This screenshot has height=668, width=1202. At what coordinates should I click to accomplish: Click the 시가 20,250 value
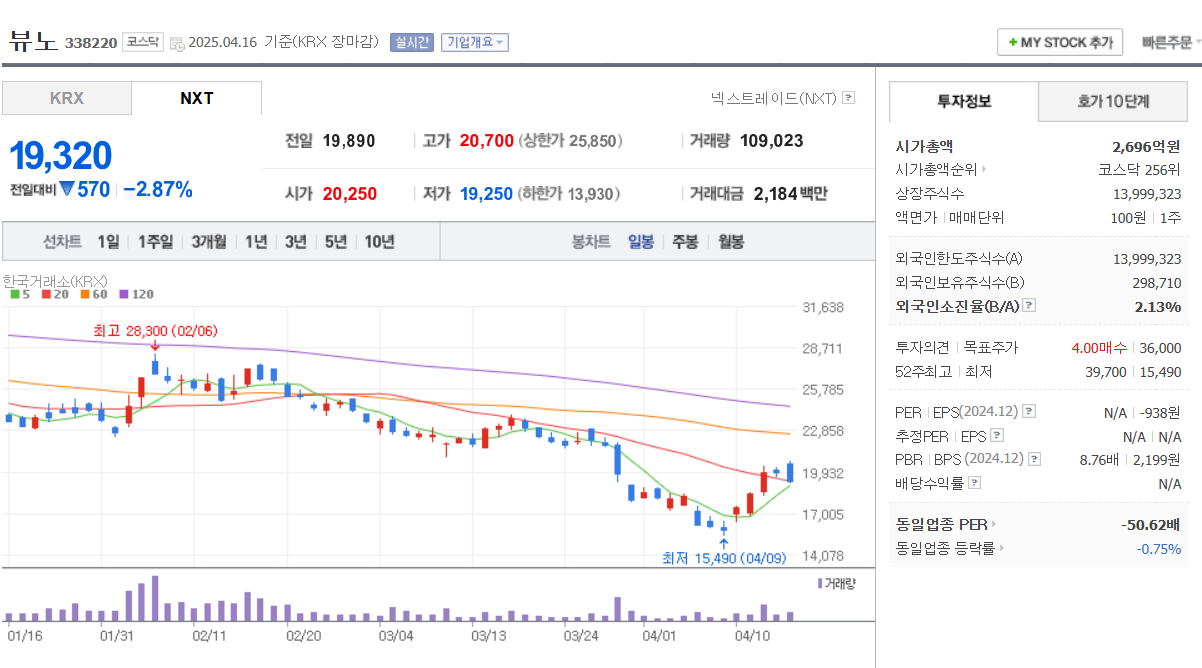click(x=350, y=193)
